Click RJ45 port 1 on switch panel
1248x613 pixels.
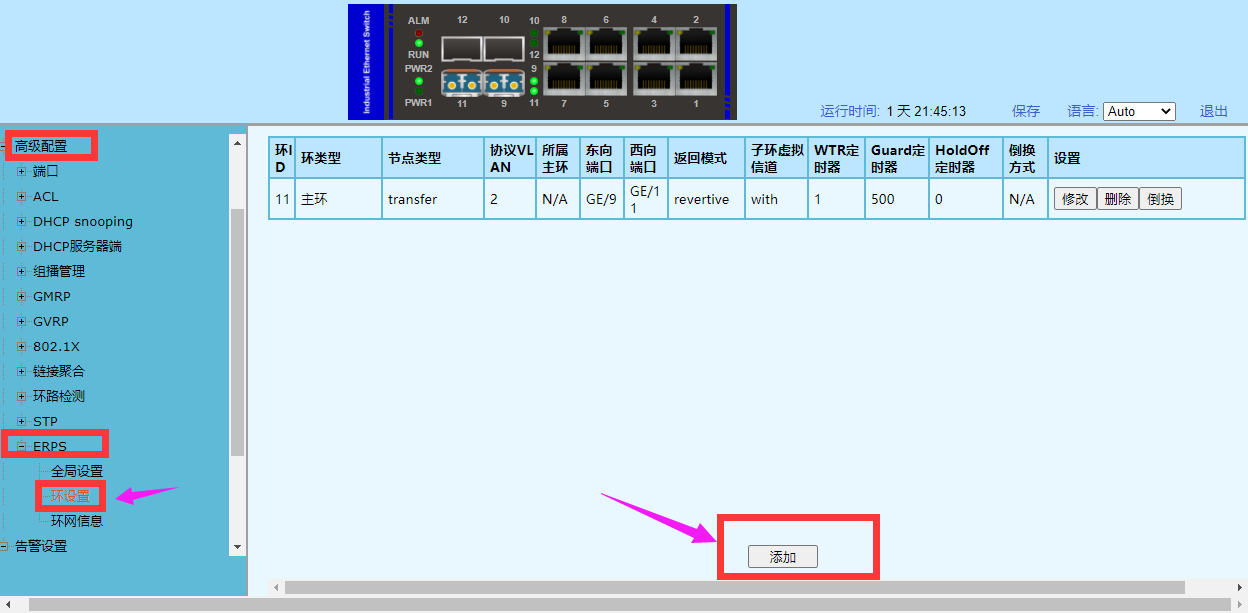coord(696,79)
